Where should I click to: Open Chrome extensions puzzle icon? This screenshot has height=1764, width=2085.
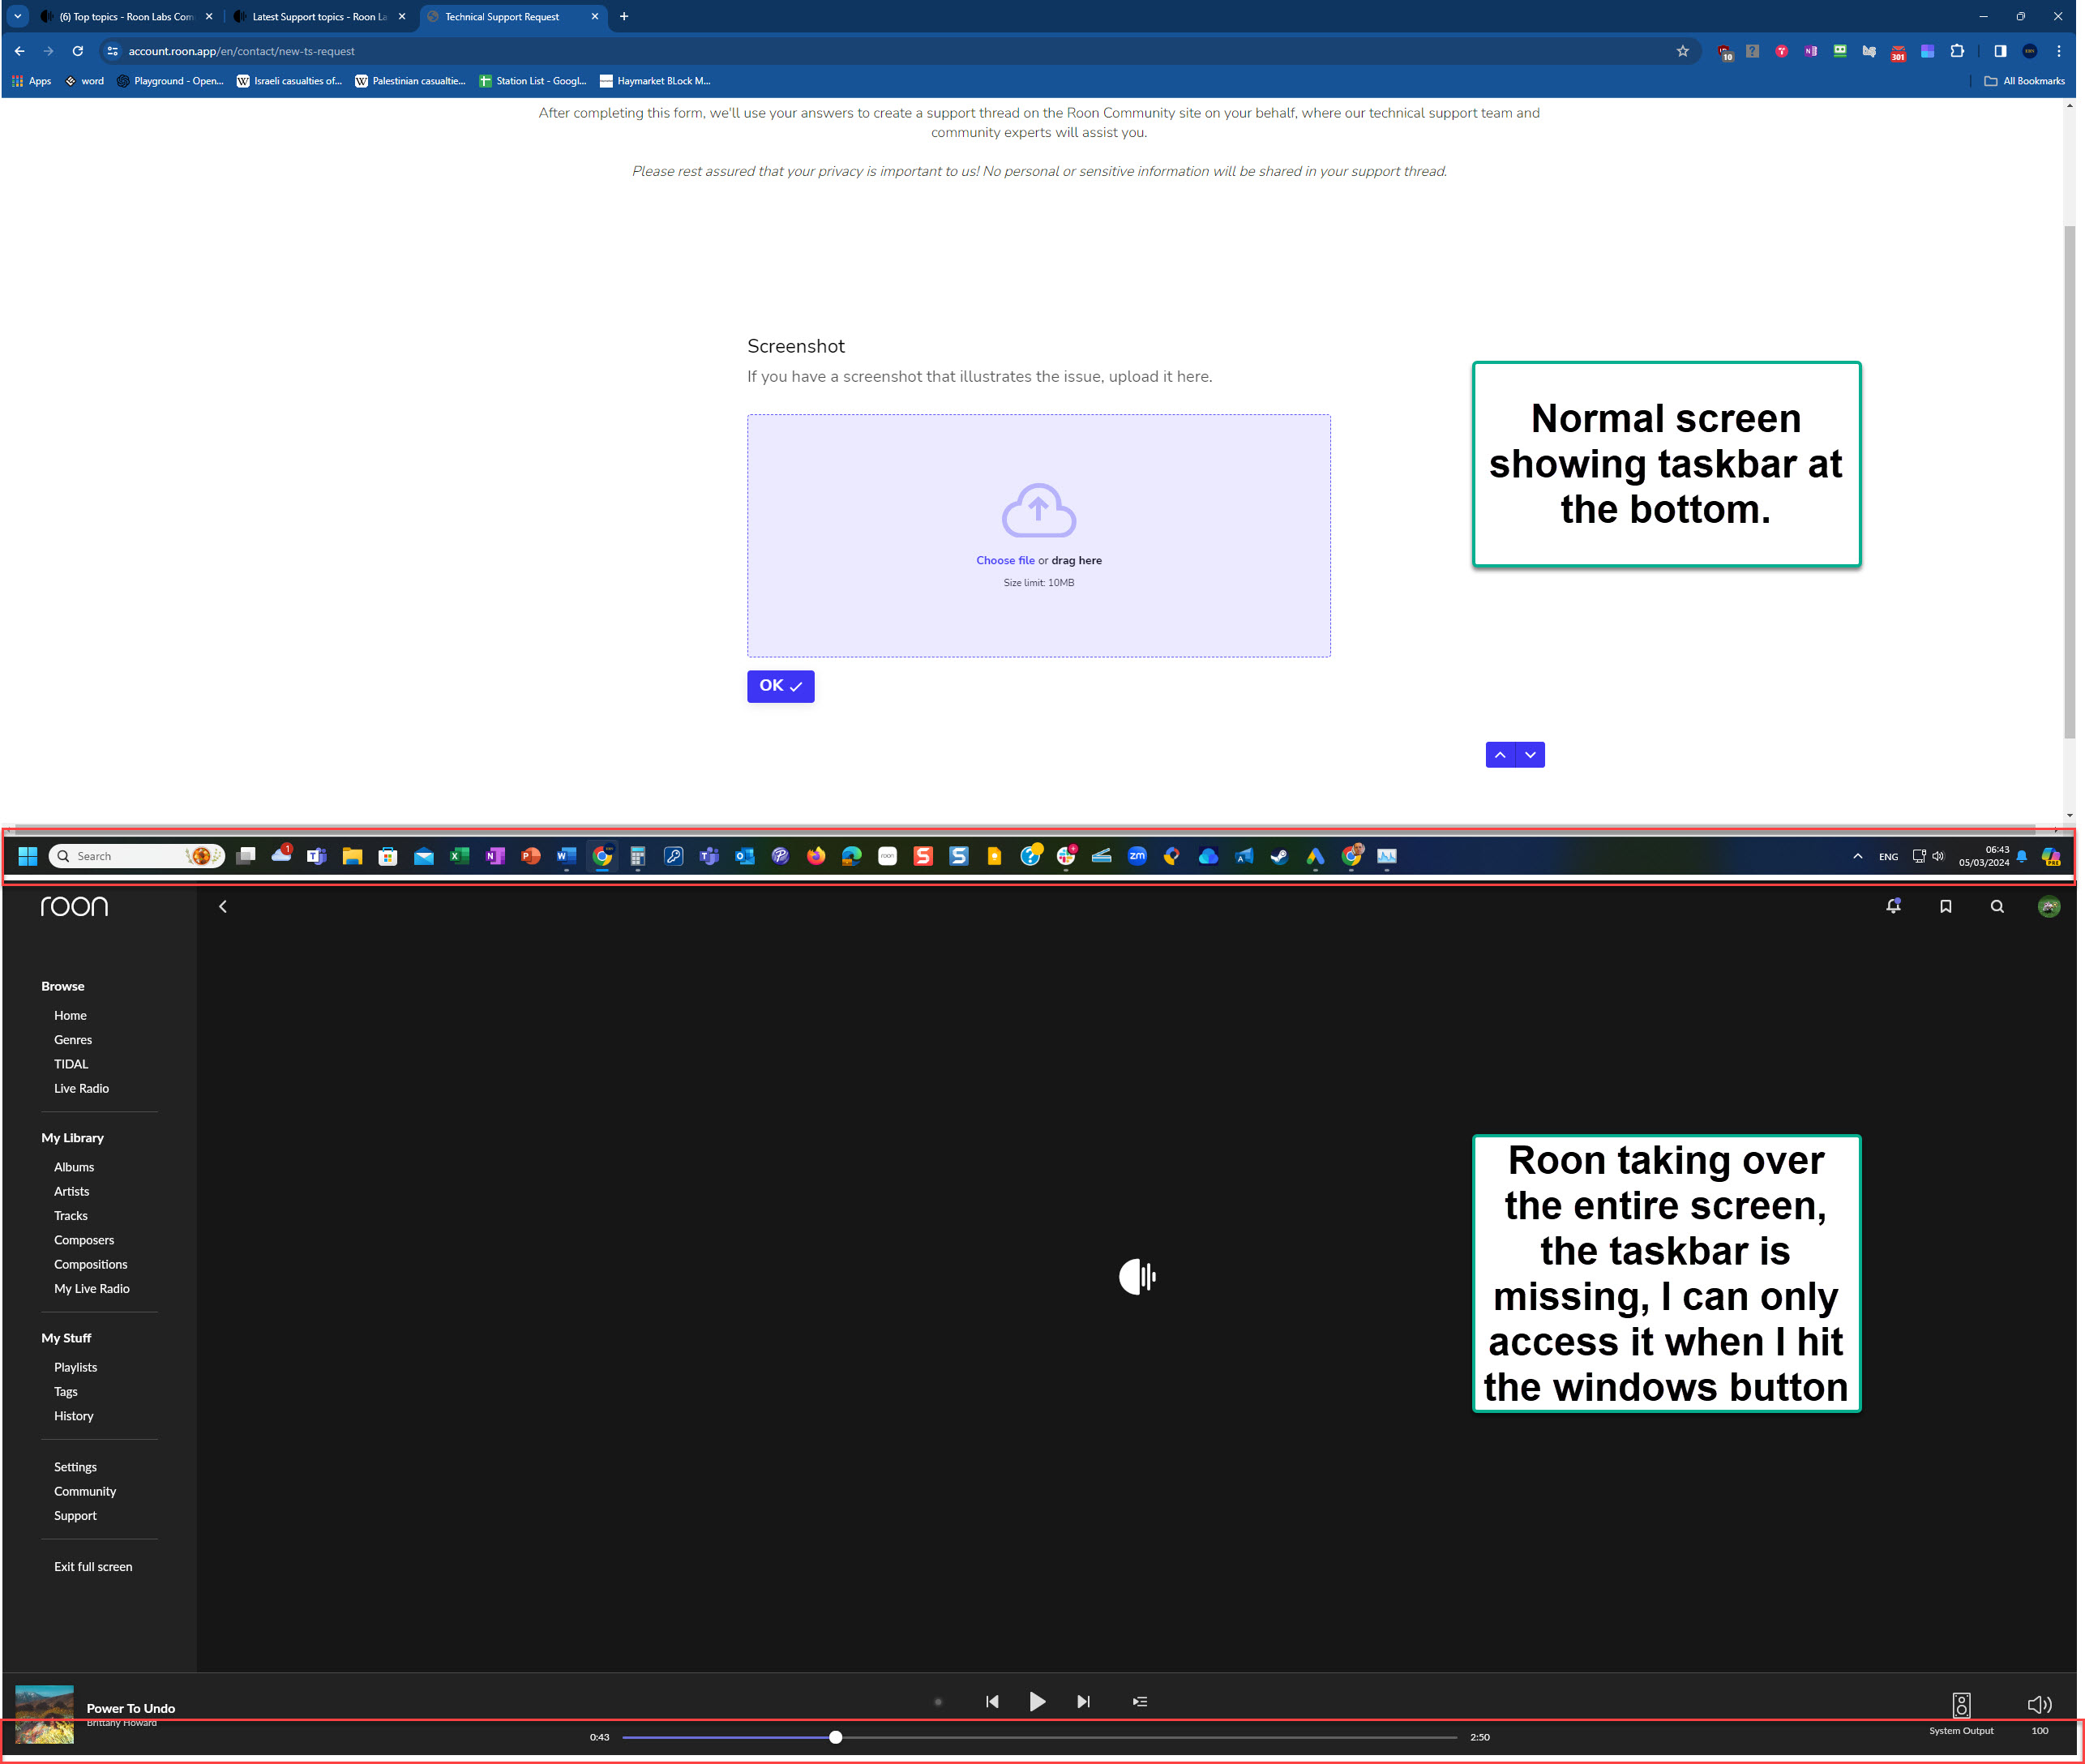[1957, 51]
